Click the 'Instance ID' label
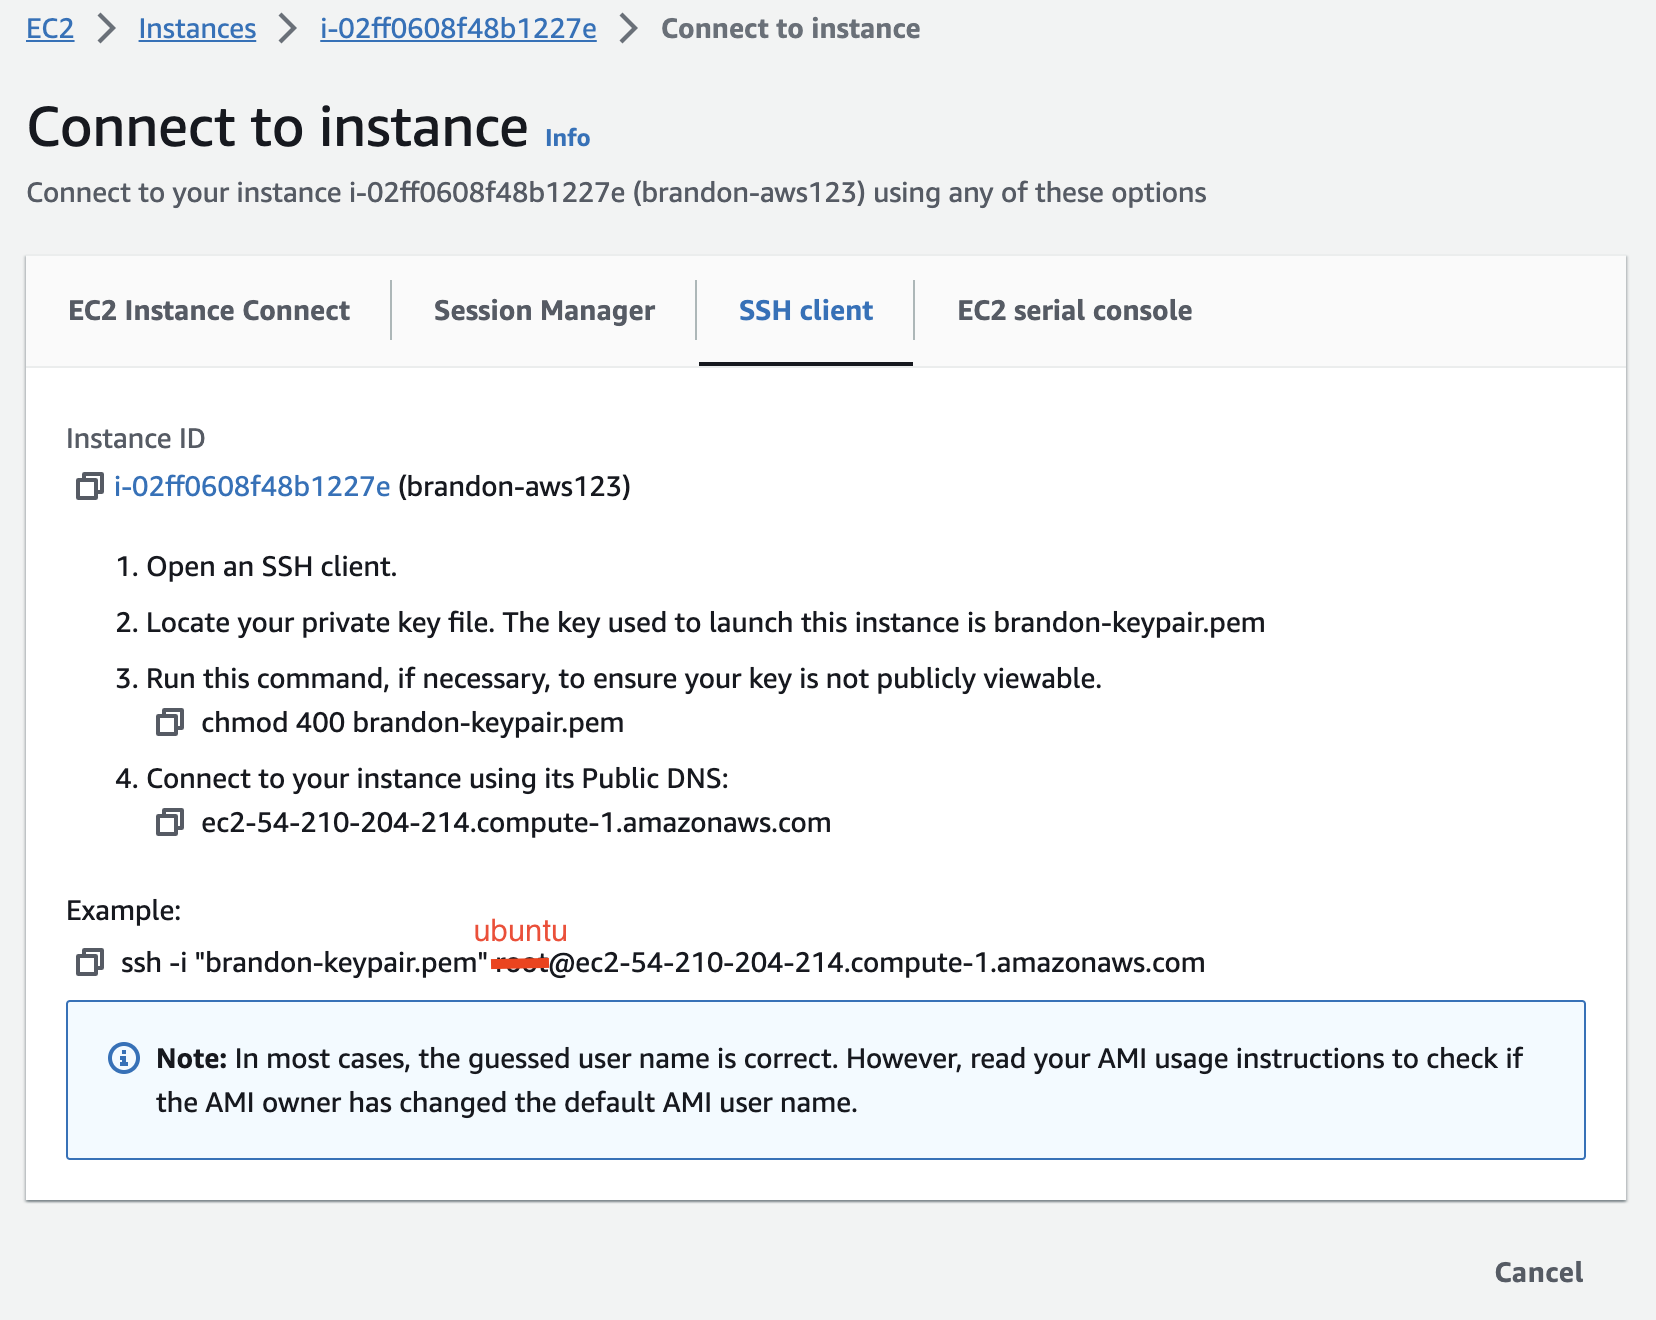1656x1320 pixels. pos(135,439)
